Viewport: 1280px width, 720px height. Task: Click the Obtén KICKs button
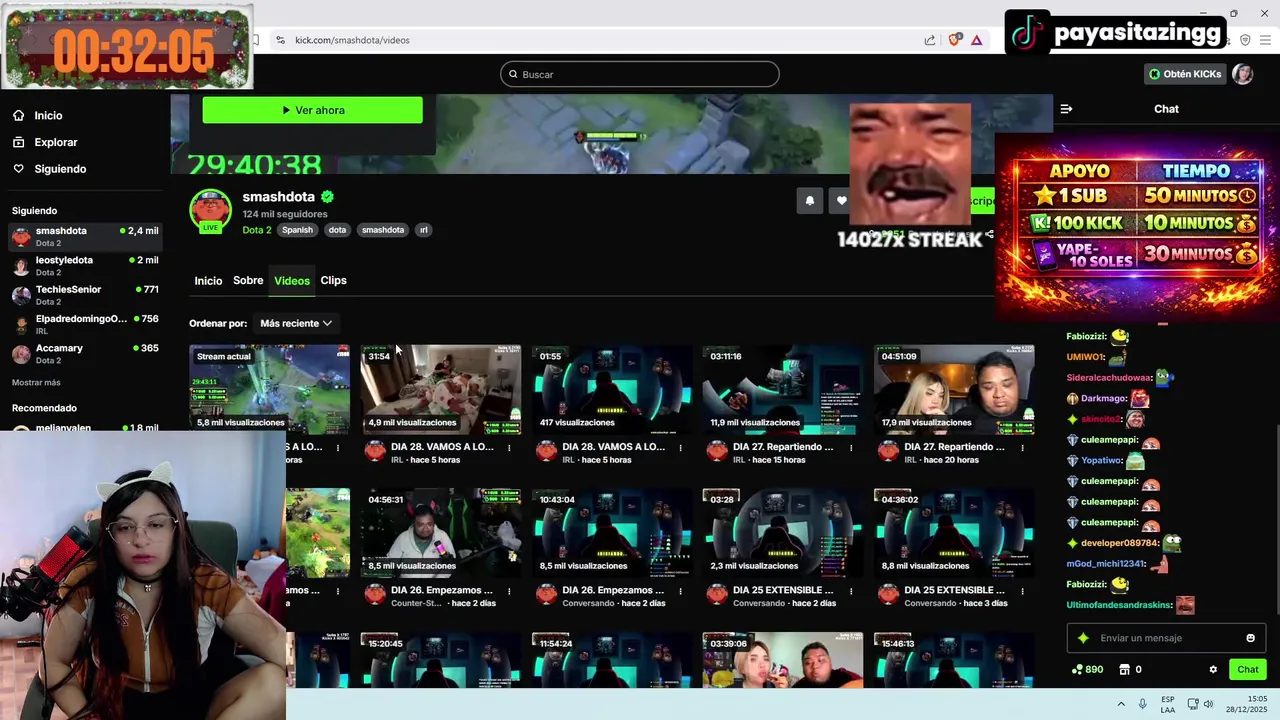(1186, 74)
